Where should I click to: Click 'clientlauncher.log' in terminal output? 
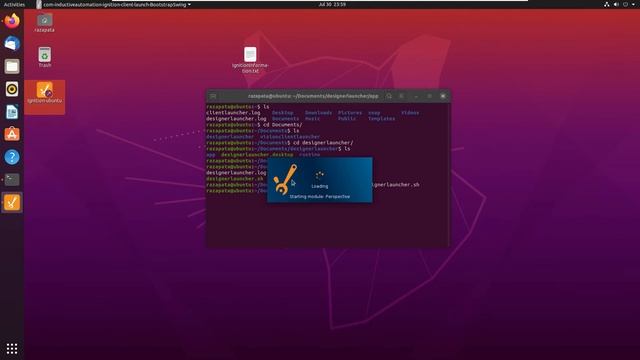(233, 113)
